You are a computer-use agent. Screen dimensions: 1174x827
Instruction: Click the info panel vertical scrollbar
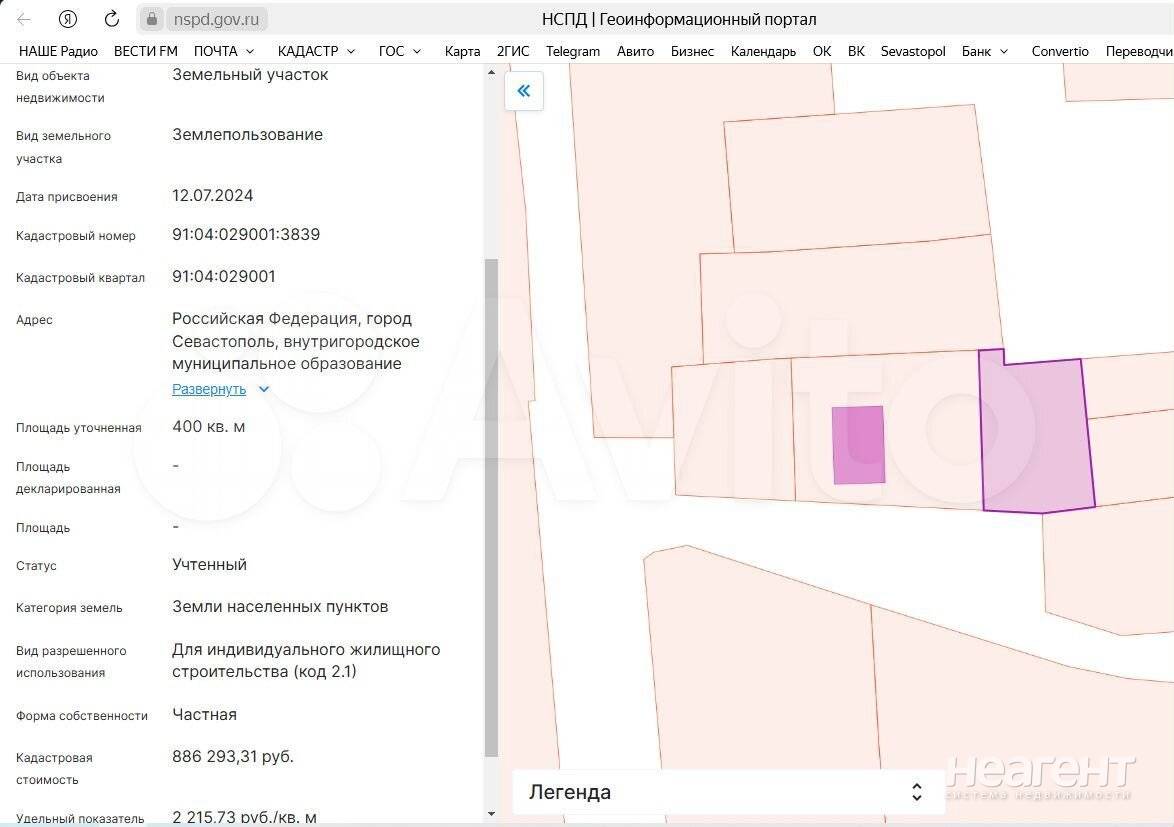pos(491,507)
